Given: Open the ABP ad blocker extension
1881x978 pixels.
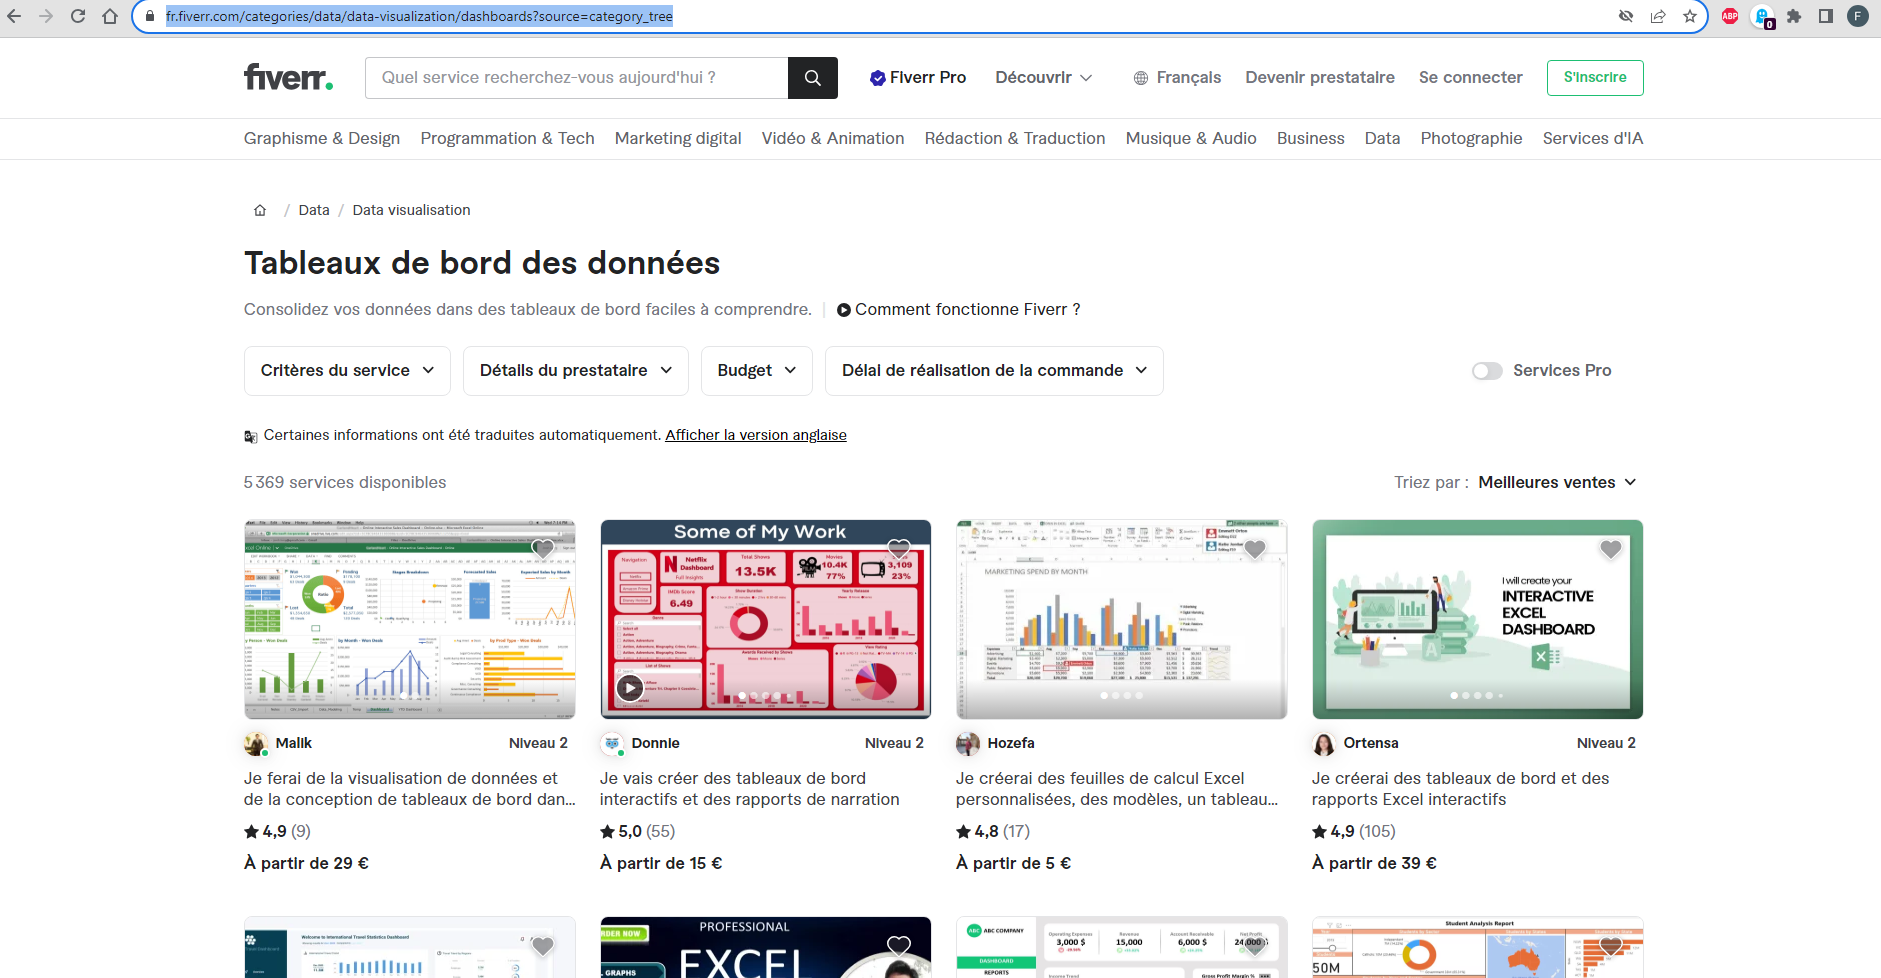Looking at the screenshot, I should [1730, 16].
